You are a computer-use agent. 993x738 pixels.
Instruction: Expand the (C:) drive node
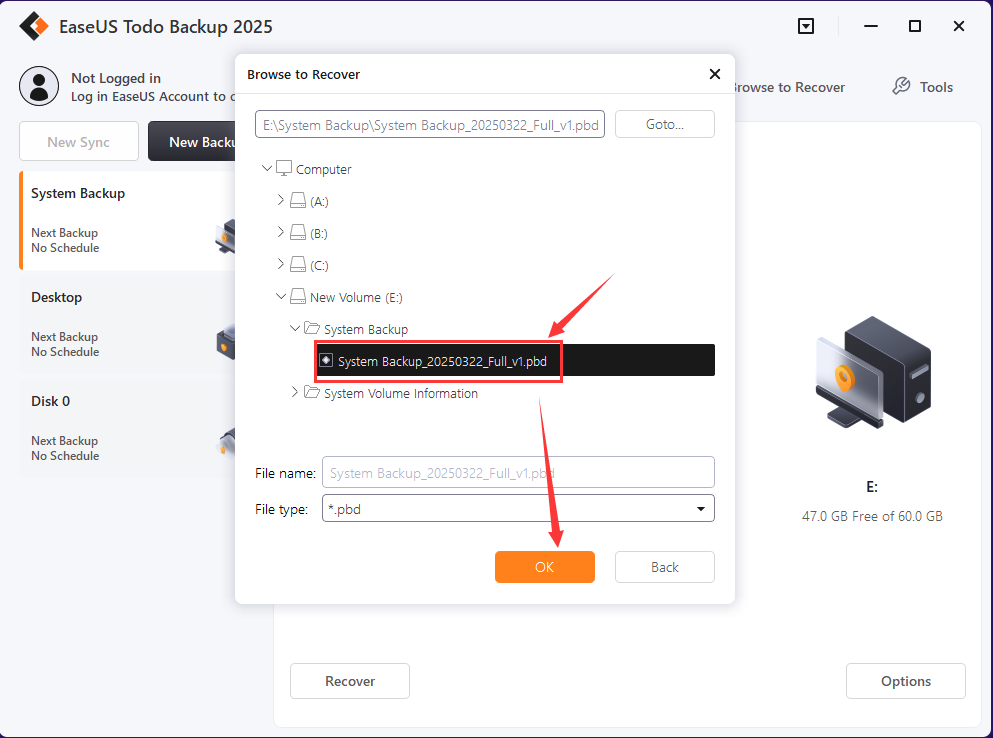[281, 264]
